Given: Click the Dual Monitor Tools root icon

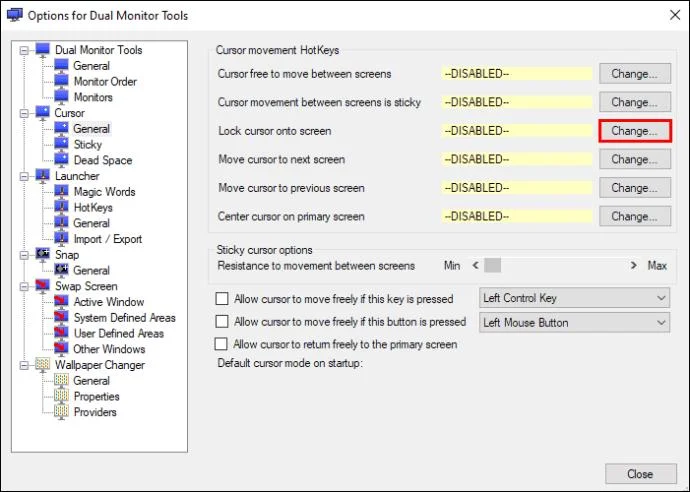Looking at the screenshot, I should [x=43, y=49].
